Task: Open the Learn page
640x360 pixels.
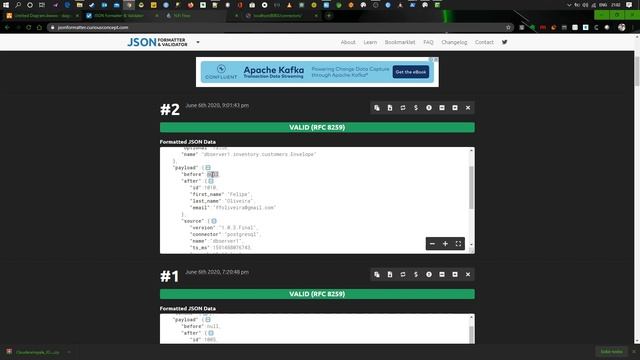Action: pyautogui.click(x=370, y=42)
